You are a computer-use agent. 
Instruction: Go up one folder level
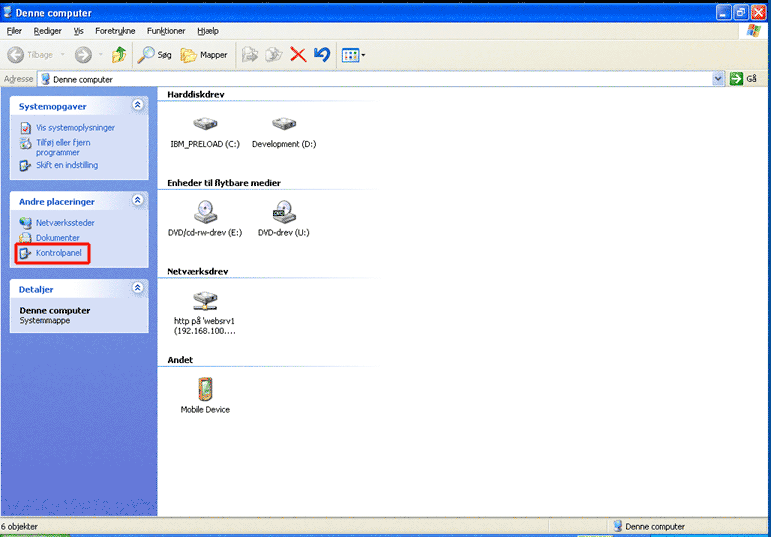[x=119, y=55]
